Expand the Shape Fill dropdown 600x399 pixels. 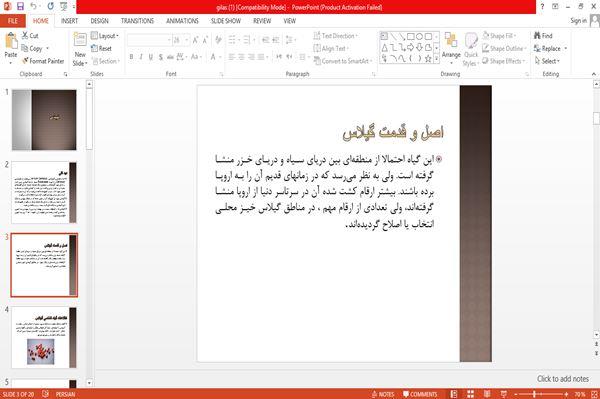point(499,36)
